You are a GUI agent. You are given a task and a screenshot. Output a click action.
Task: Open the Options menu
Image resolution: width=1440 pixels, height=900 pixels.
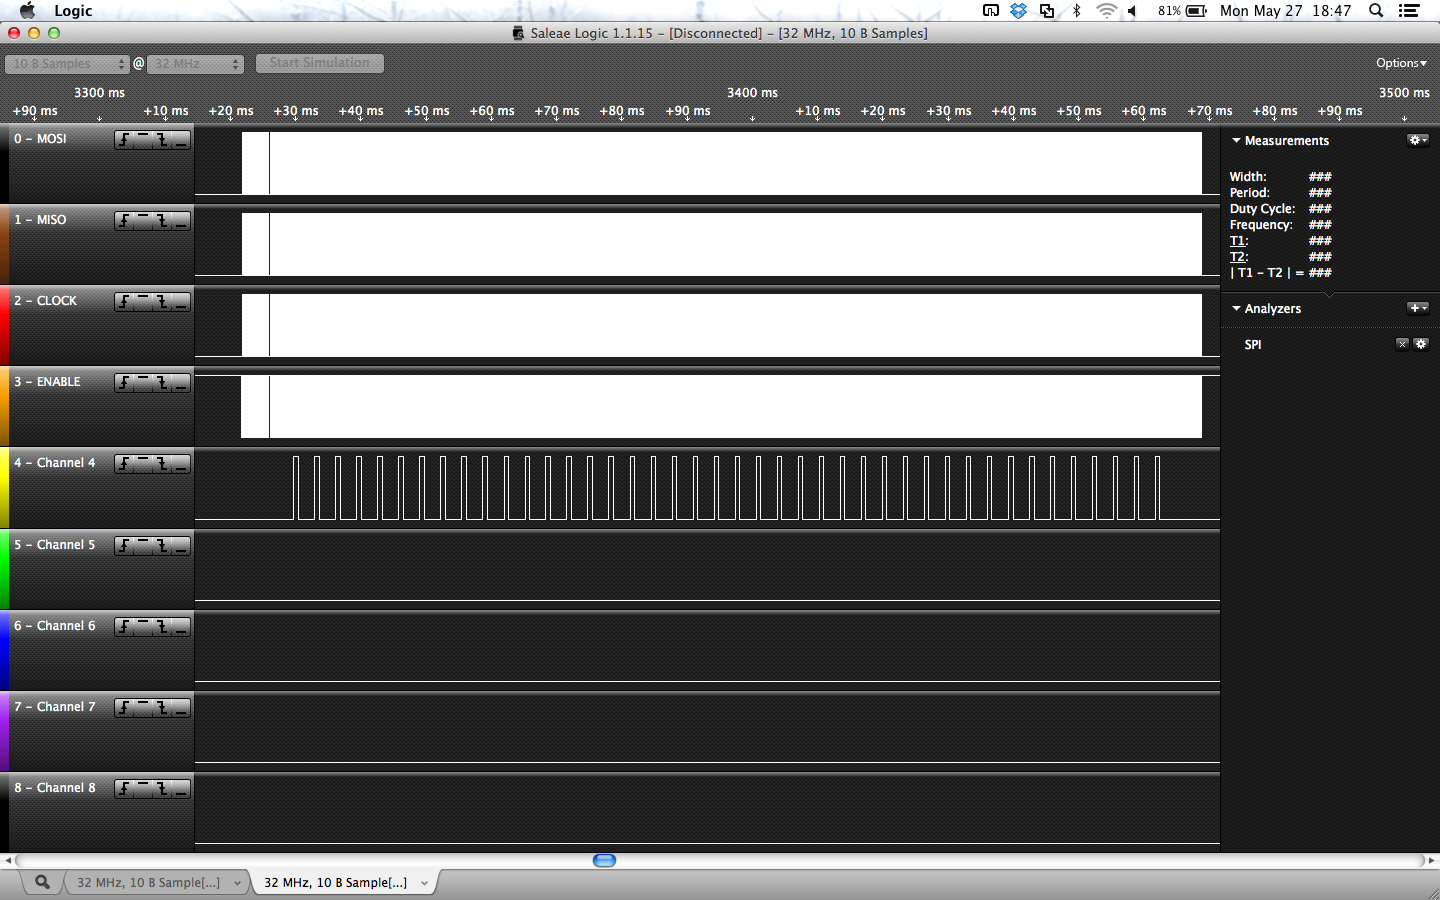point(1401,63)
